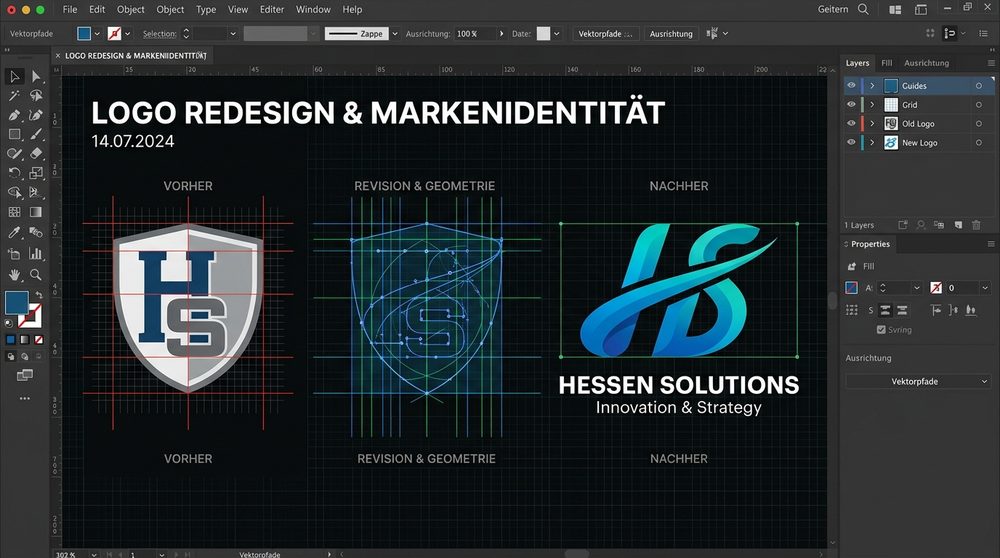Pick the Eyedropper tool

tap(14, 232)
